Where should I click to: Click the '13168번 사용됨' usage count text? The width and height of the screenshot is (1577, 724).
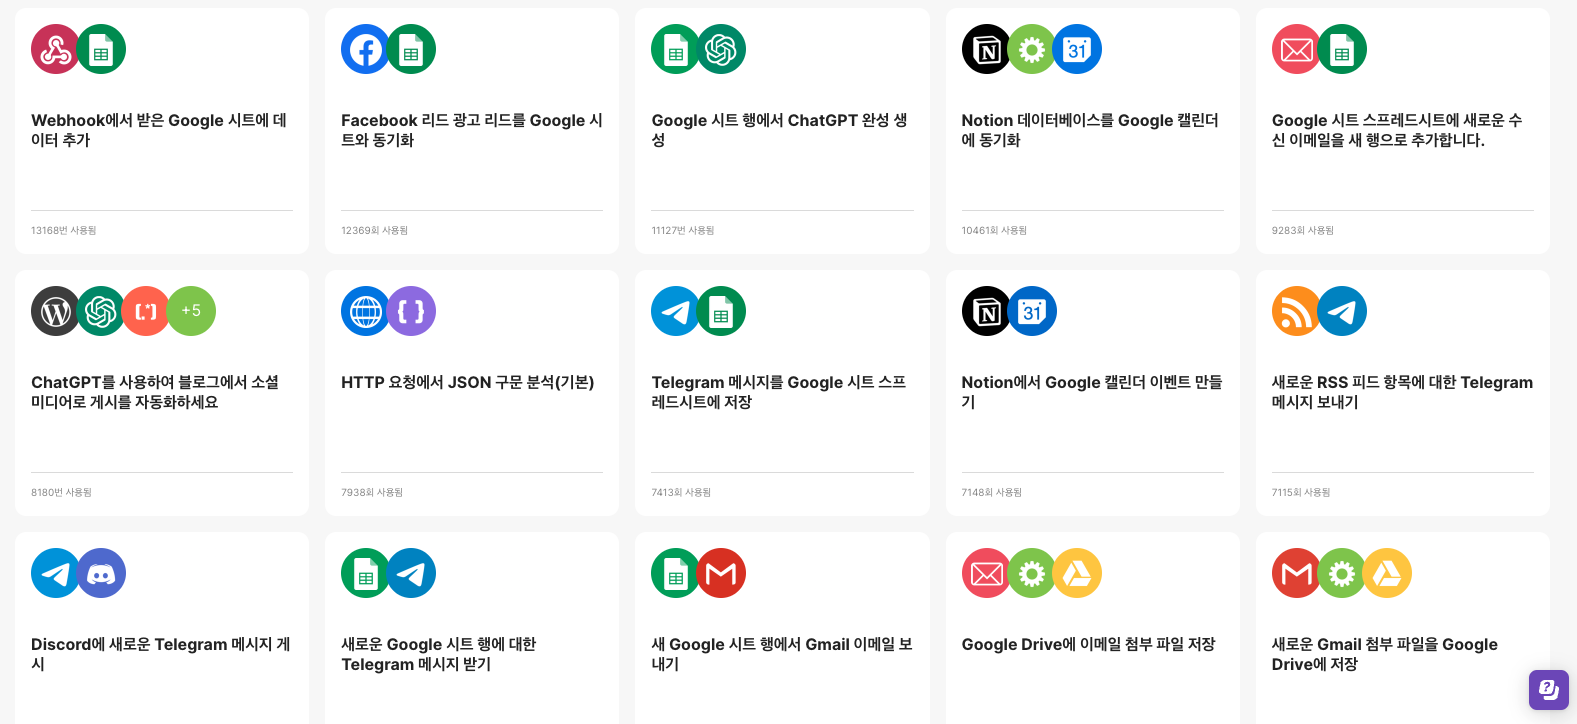pos(64,231)
